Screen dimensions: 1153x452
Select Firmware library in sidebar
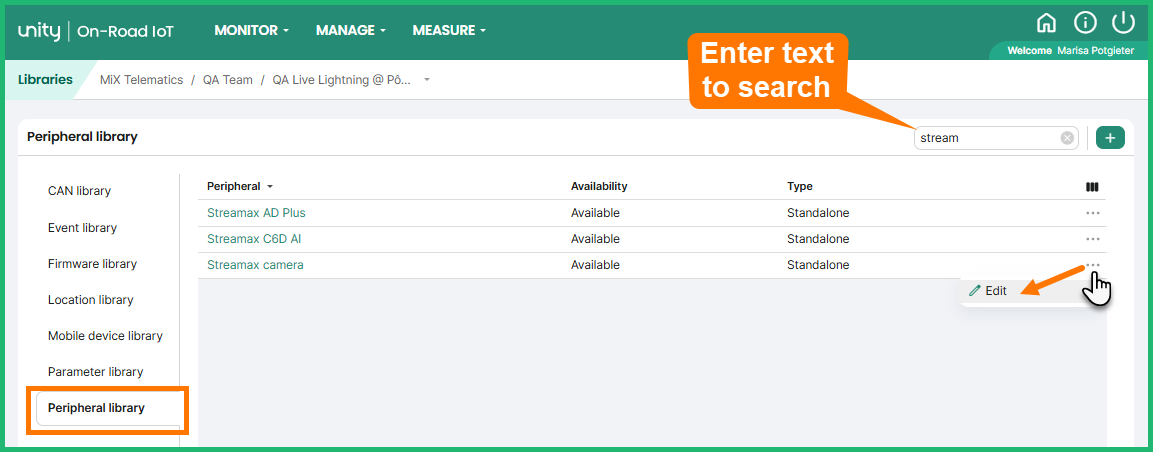93,263
